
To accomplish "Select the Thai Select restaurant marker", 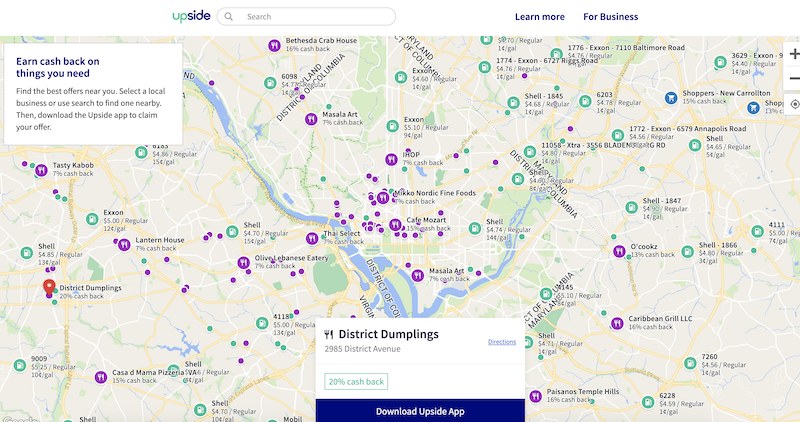I will click(312, 238).
